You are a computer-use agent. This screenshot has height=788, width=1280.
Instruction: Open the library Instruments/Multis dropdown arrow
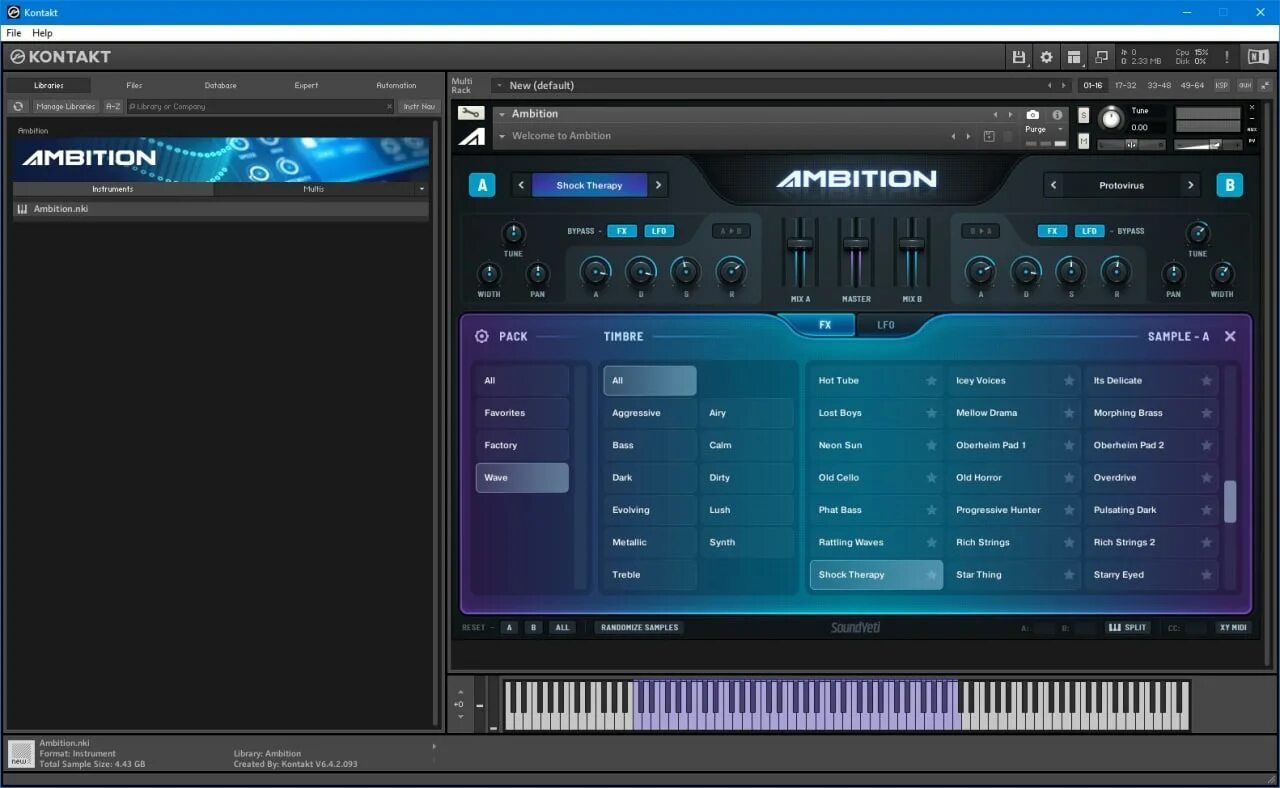421,189
